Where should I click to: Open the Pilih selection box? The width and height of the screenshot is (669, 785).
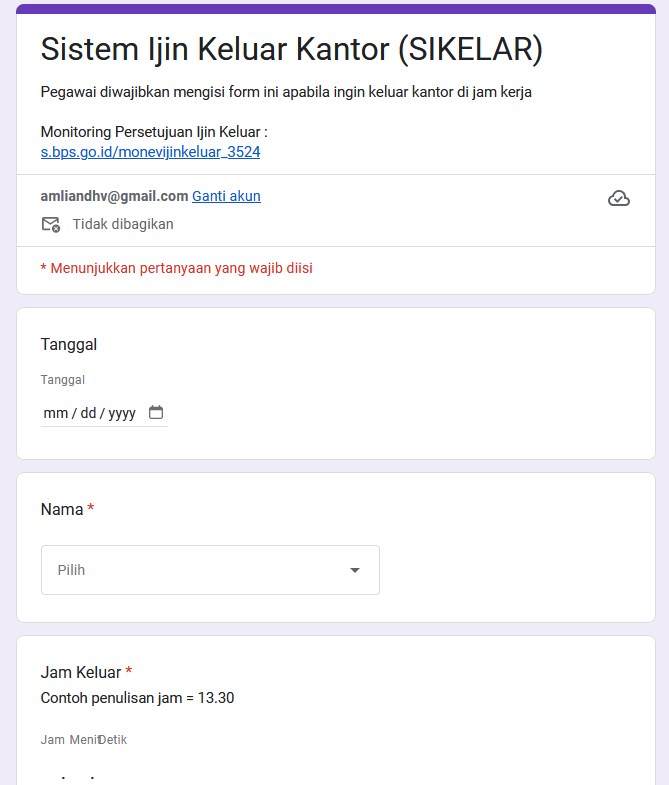coord(210,570)
